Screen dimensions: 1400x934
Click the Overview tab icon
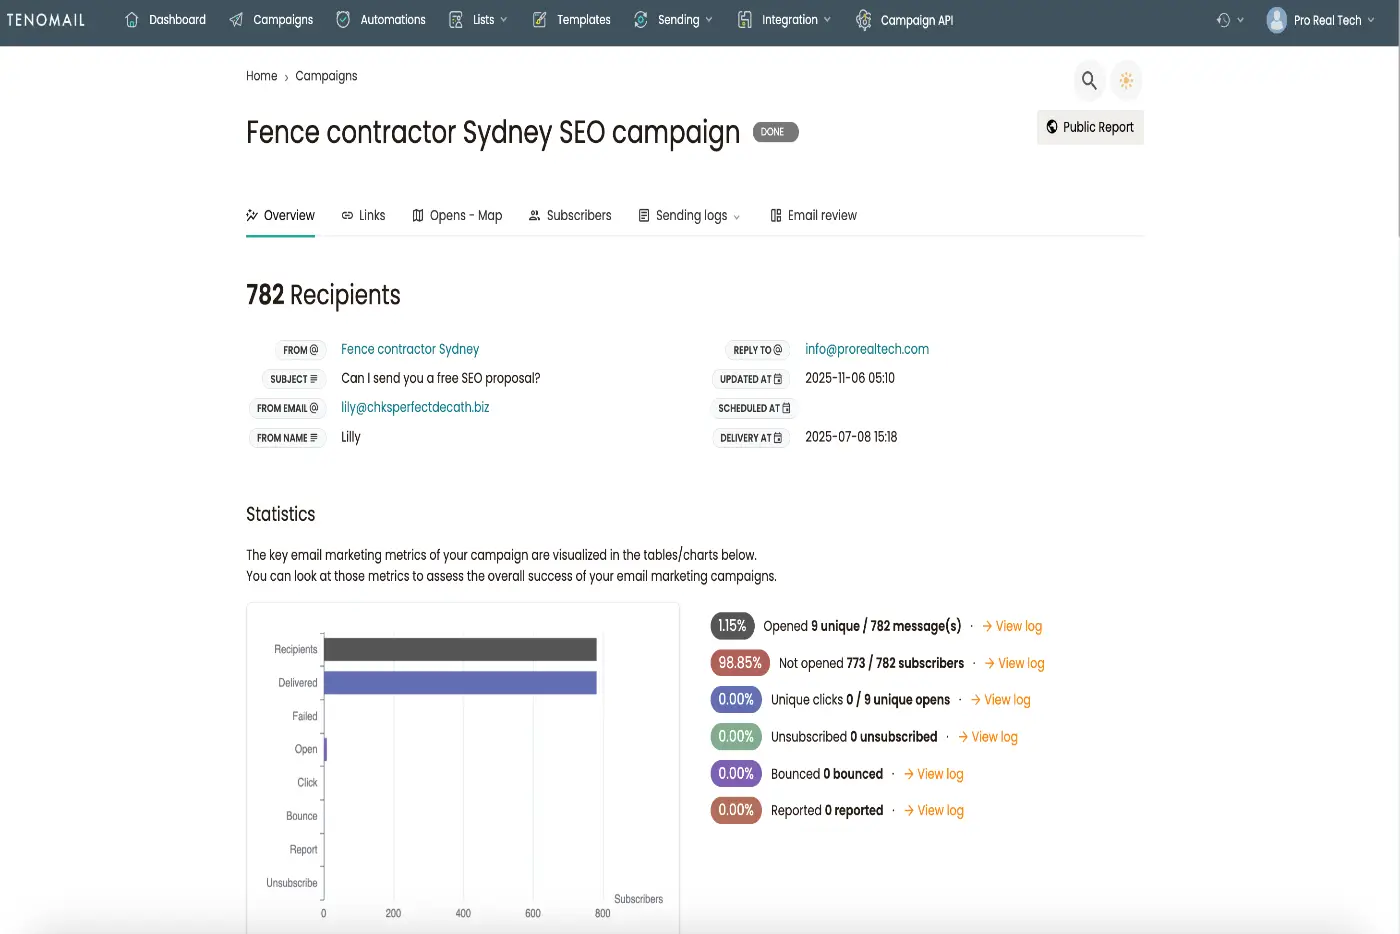coord(252,215)
